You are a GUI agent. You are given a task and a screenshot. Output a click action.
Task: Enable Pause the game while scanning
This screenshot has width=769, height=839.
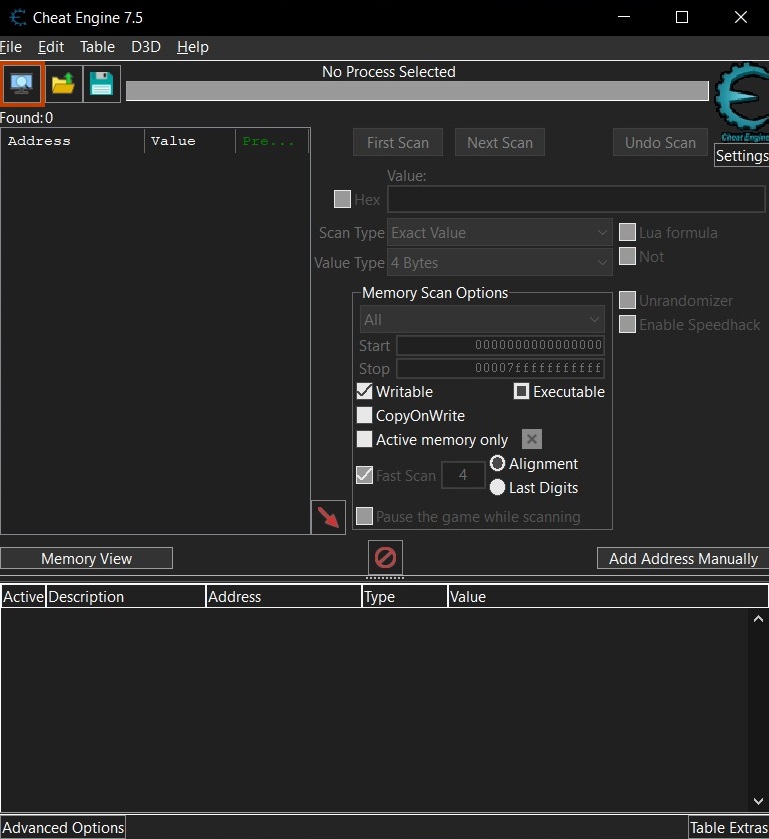click(364, 516)
